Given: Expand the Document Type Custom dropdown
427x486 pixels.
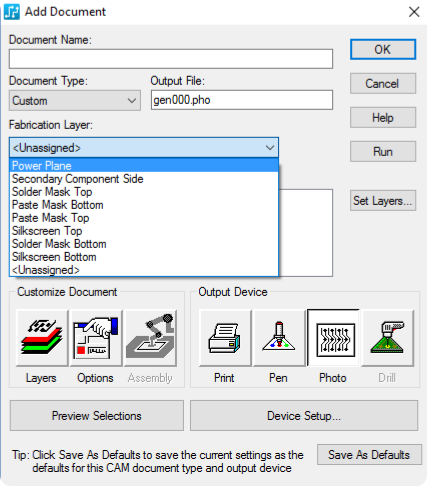Looking at the screenshot, I should coord(75,100).
